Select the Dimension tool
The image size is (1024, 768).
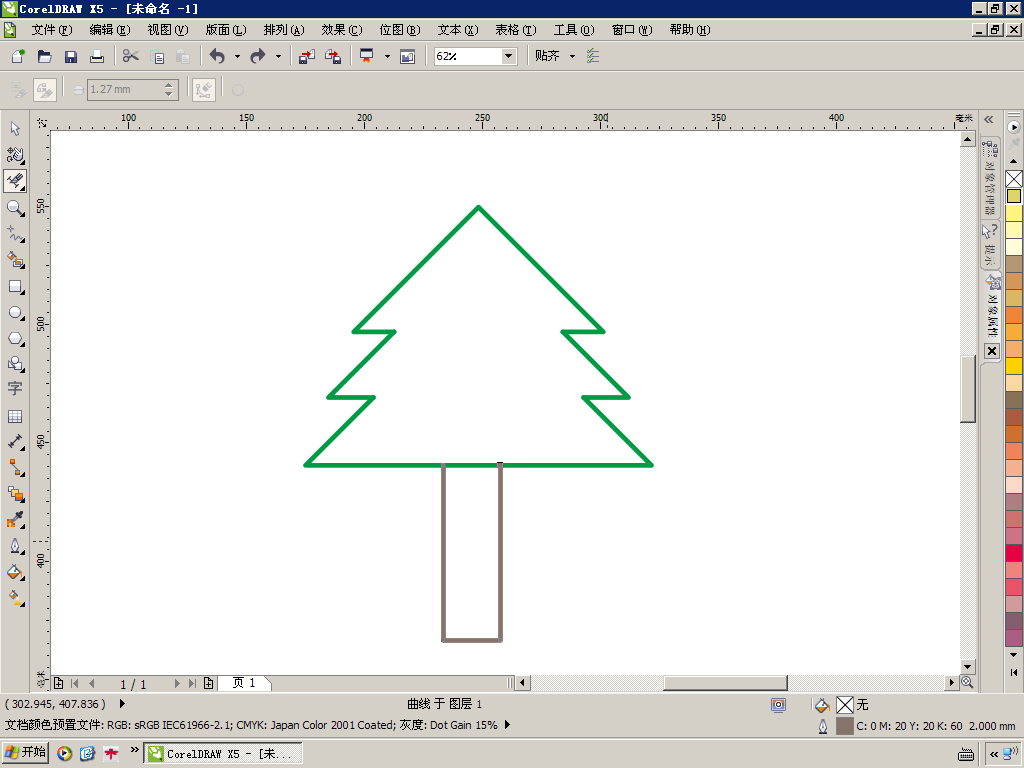[15, 442]
